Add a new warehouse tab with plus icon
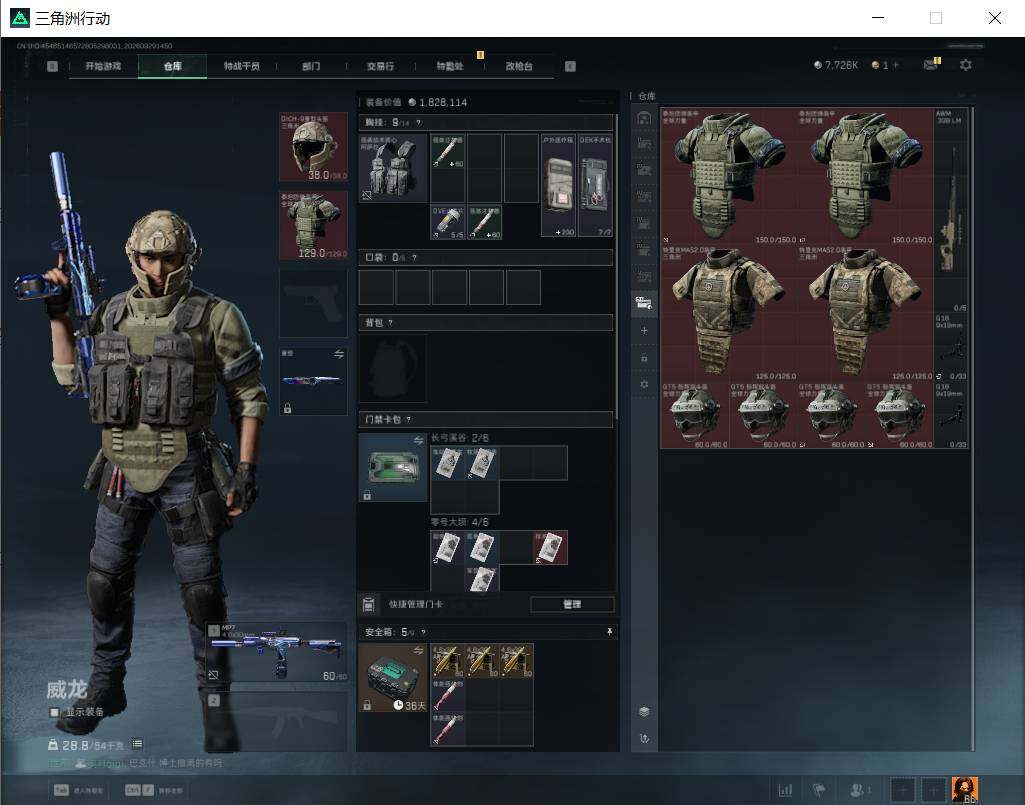Image resolution: width=1025 pixels, height=805 pixels. (x=644, y=331)
